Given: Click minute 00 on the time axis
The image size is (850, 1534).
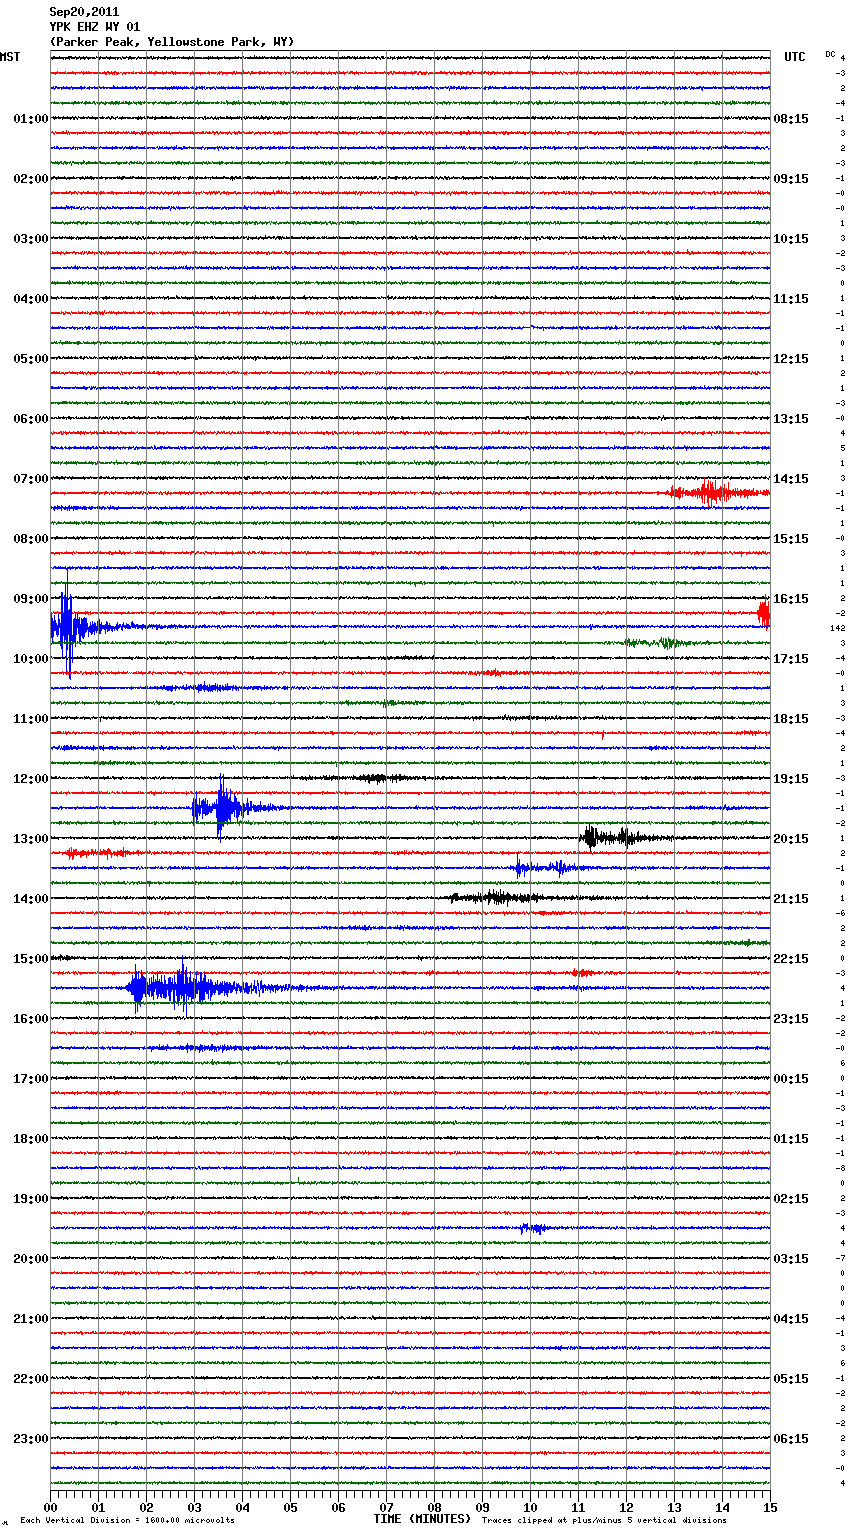Looking at the screenshot, I should [50, 1507].
